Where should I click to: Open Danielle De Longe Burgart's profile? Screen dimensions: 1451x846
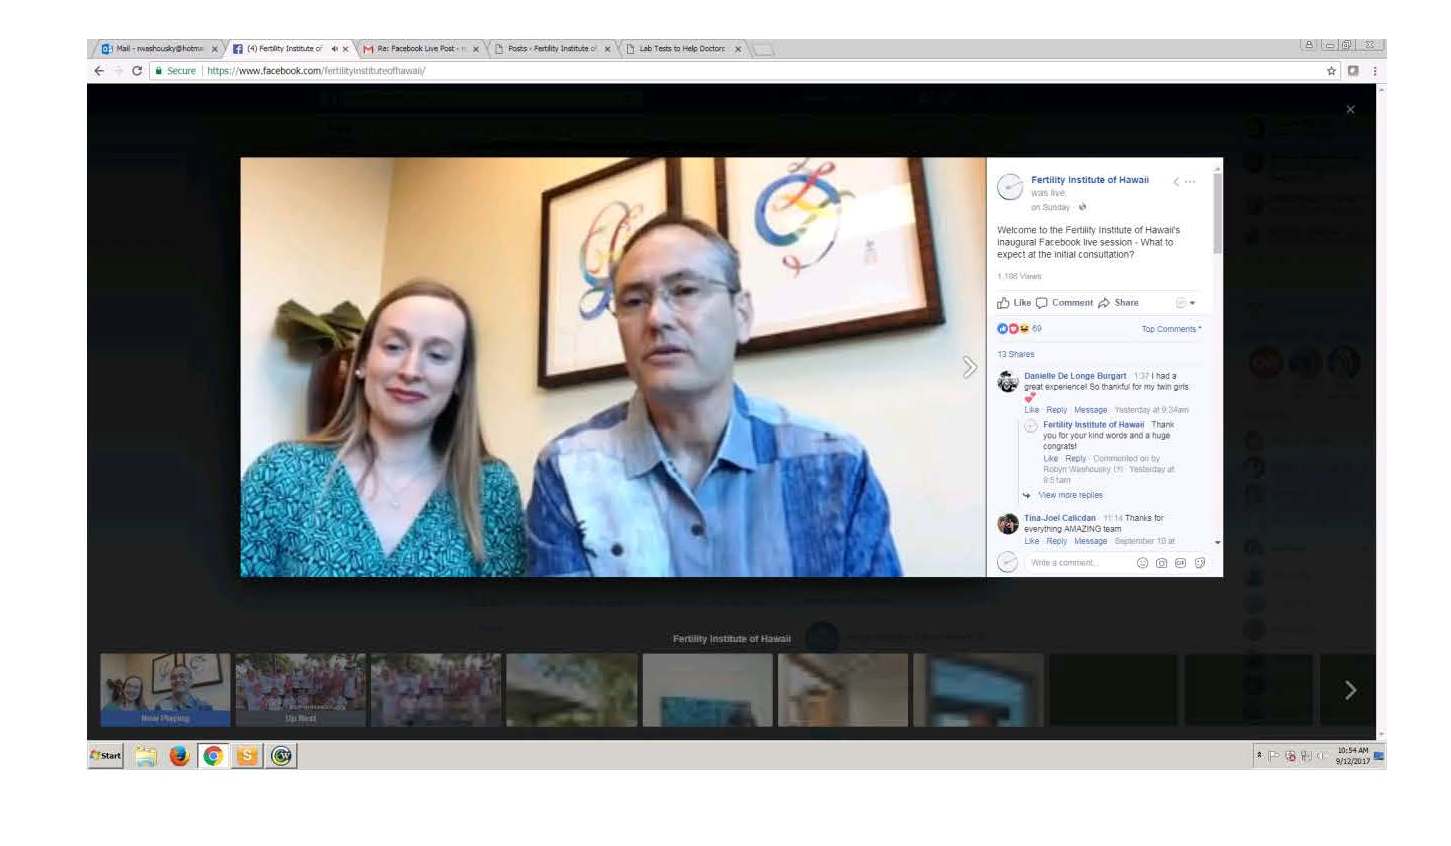coord(1074,376)
